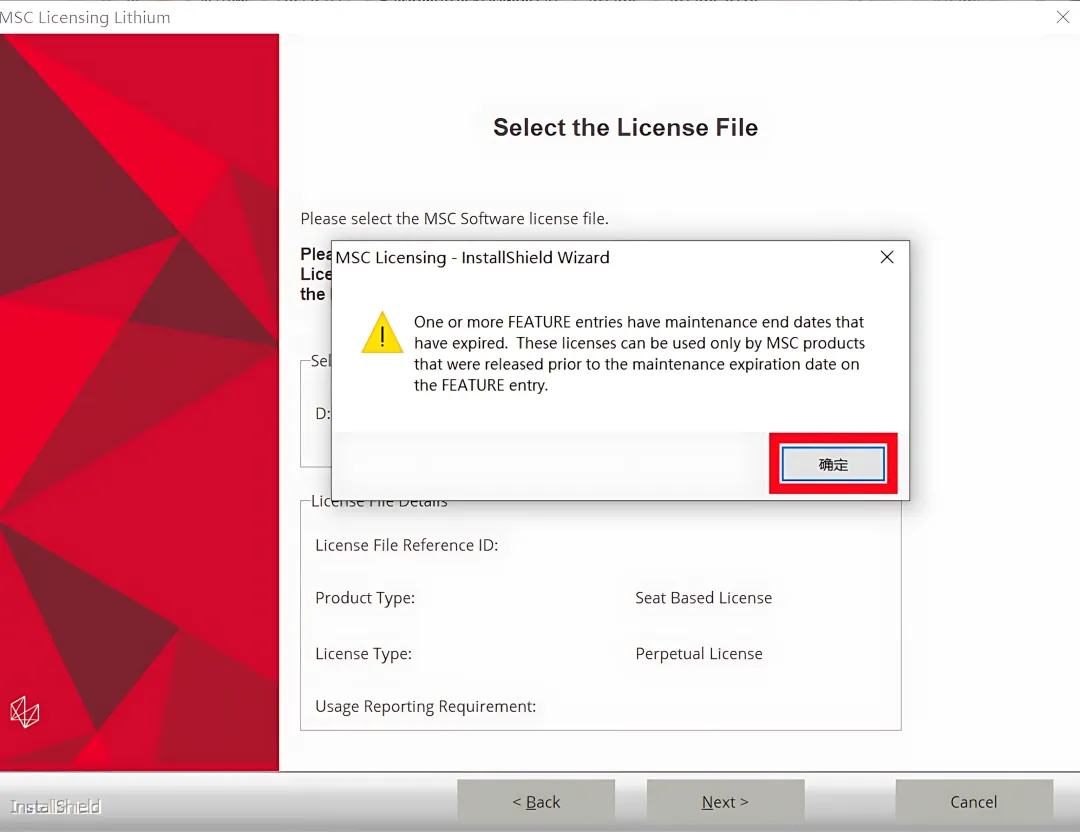Screen dimensions: 1080x832
Task: Cancel the installation
Action: coord(974,802)
